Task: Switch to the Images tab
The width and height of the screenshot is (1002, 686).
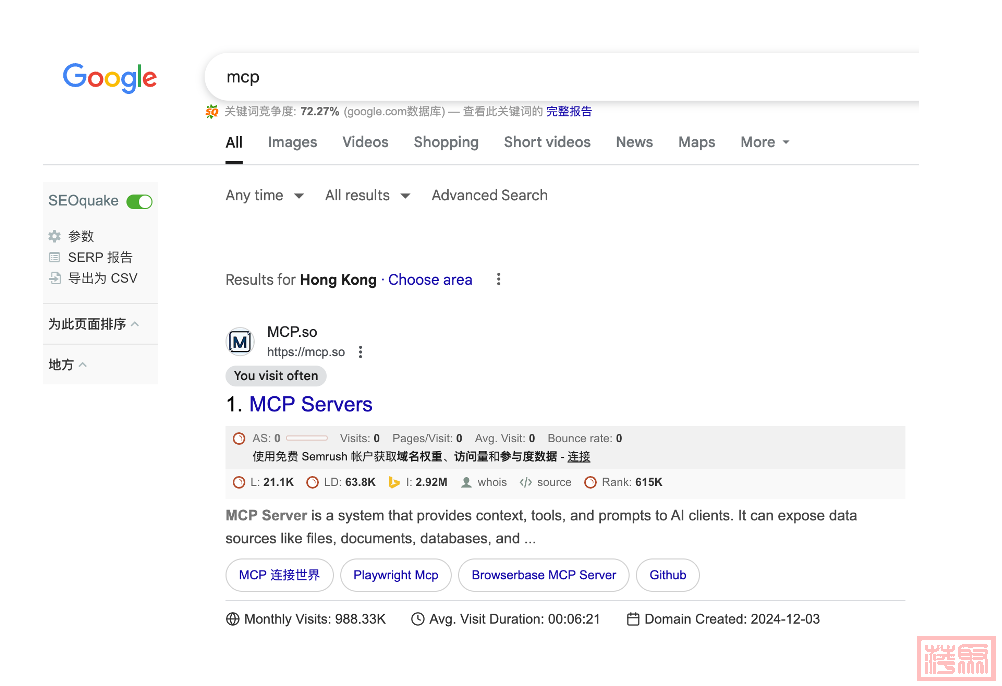Action: pyautogui.click(x=292, y=143)
